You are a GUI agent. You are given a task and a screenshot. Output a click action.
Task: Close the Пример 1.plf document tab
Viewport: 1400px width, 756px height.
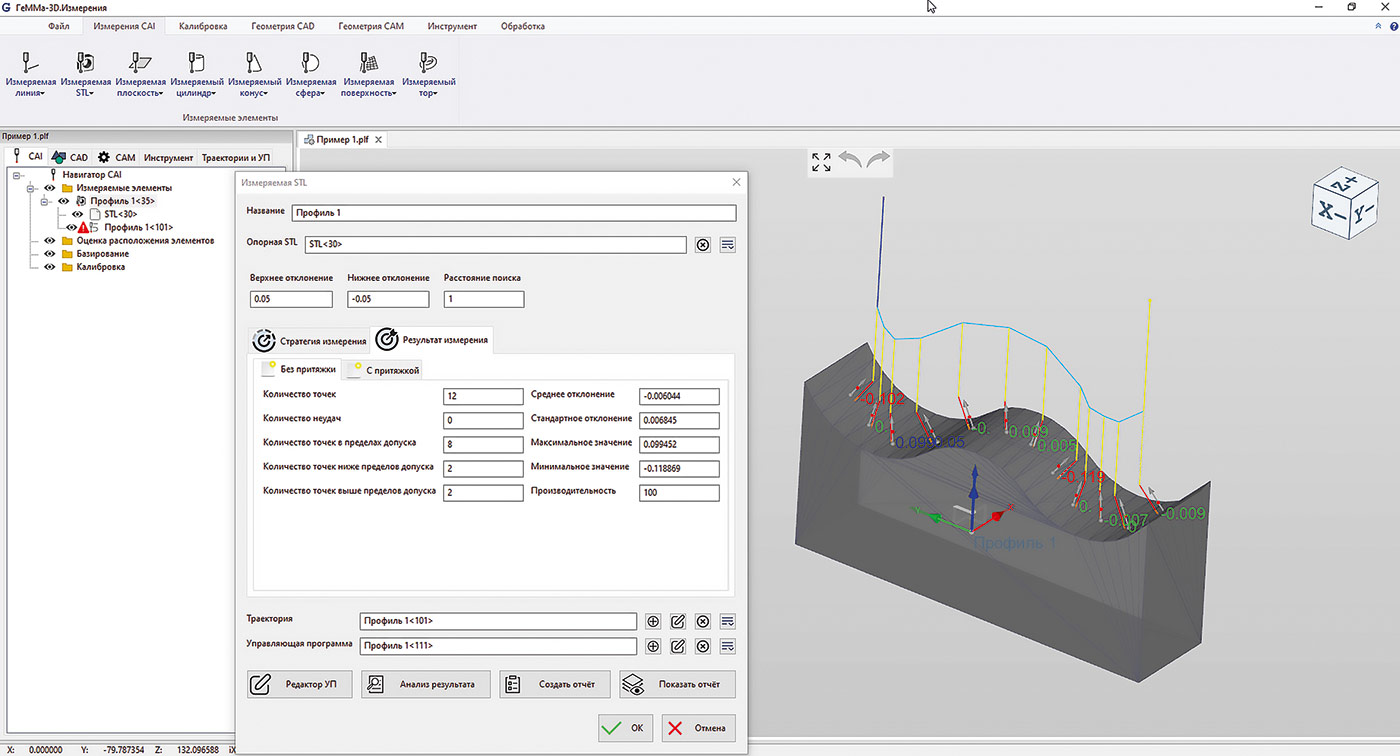click(x=379, y=140)
